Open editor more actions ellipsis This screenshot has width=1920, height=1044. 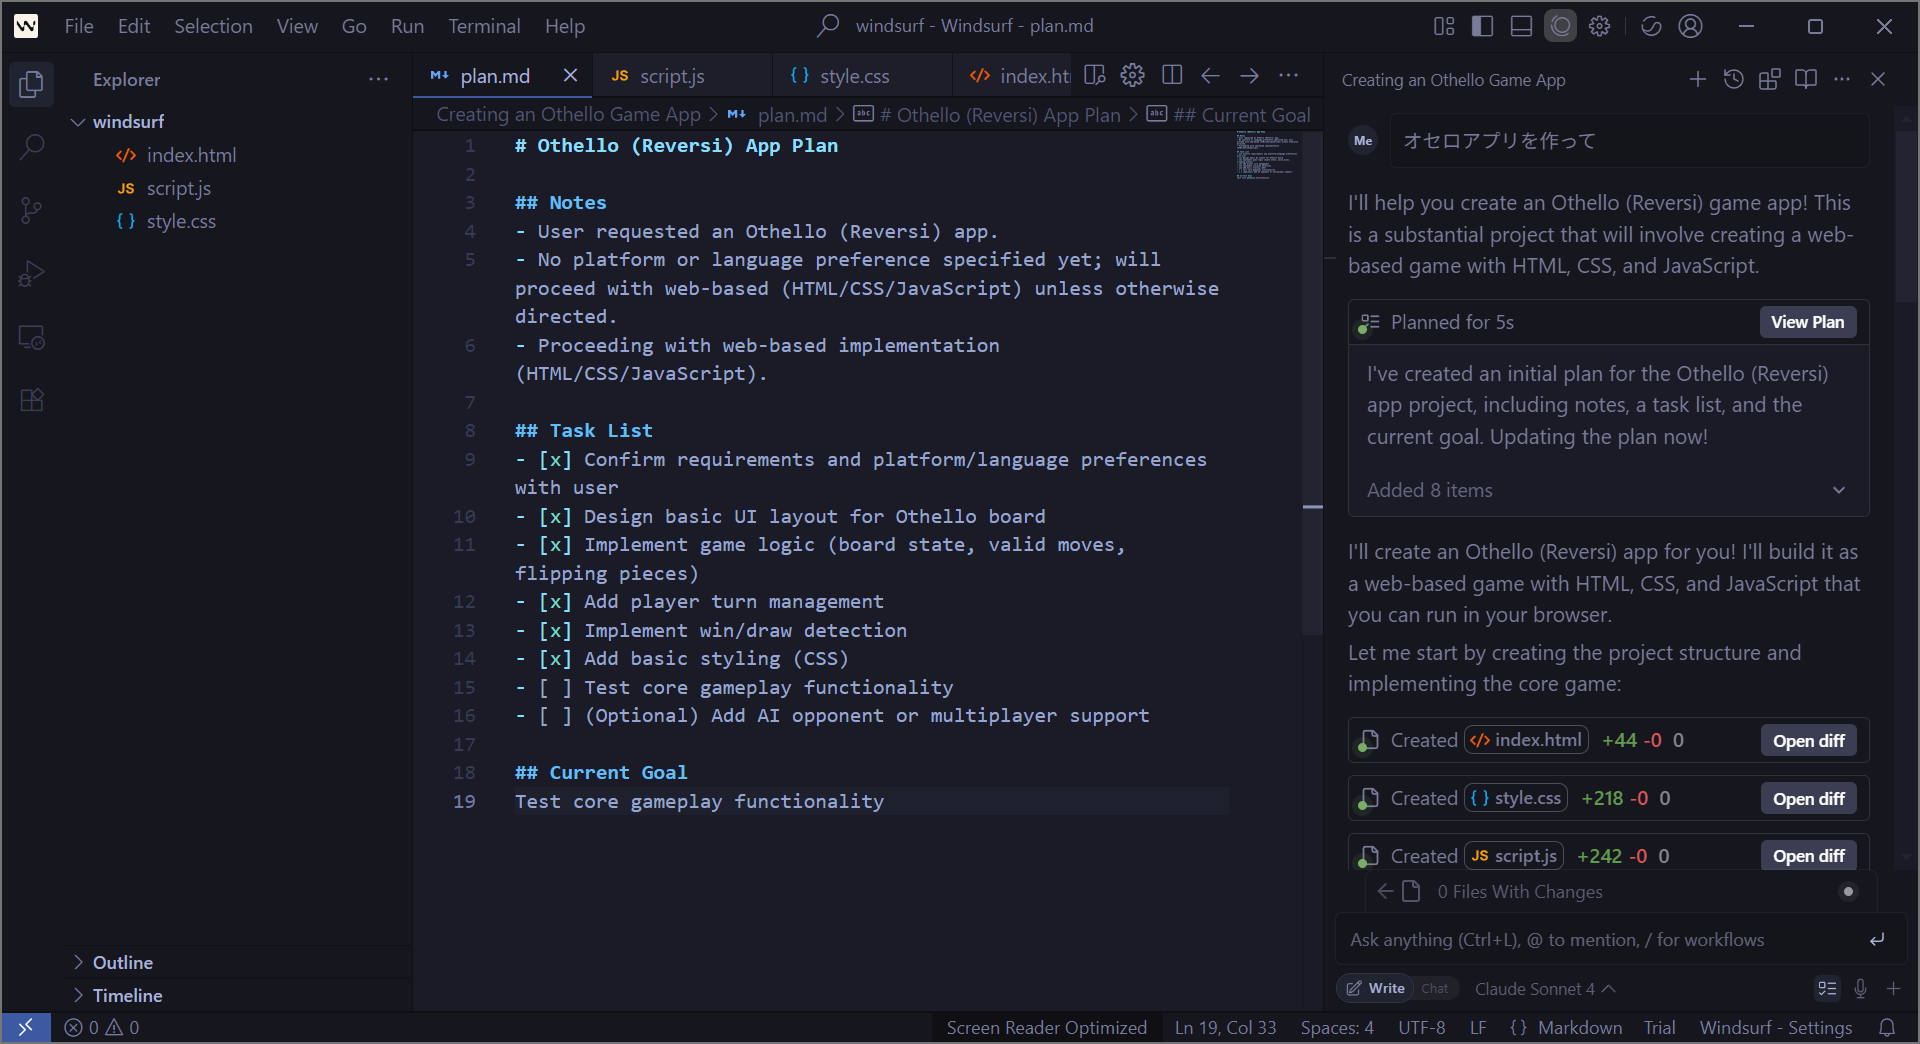1289,75
